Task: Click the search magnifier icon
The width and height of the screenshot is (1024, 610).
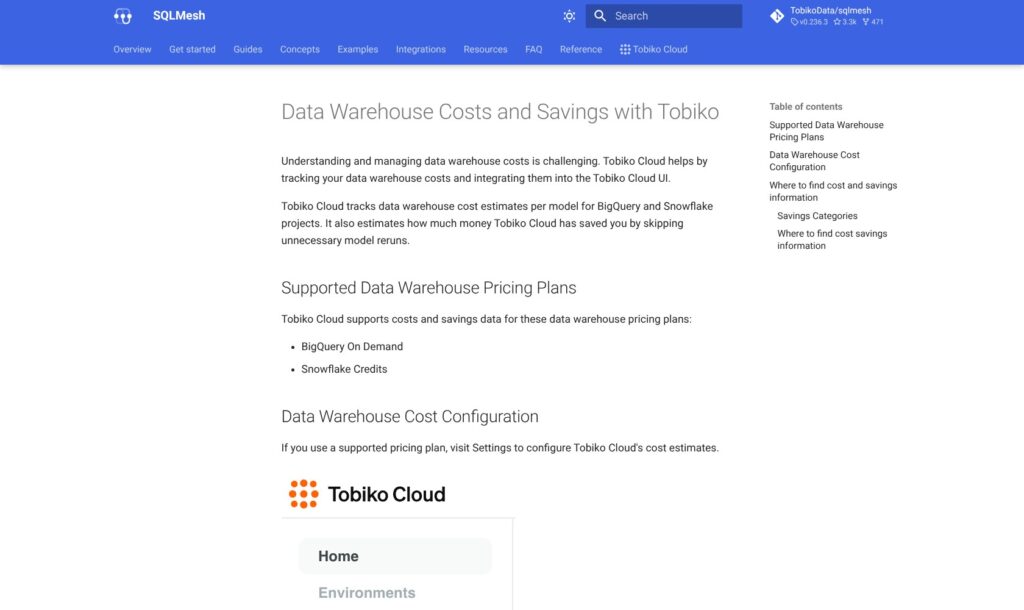Action: 600,16
